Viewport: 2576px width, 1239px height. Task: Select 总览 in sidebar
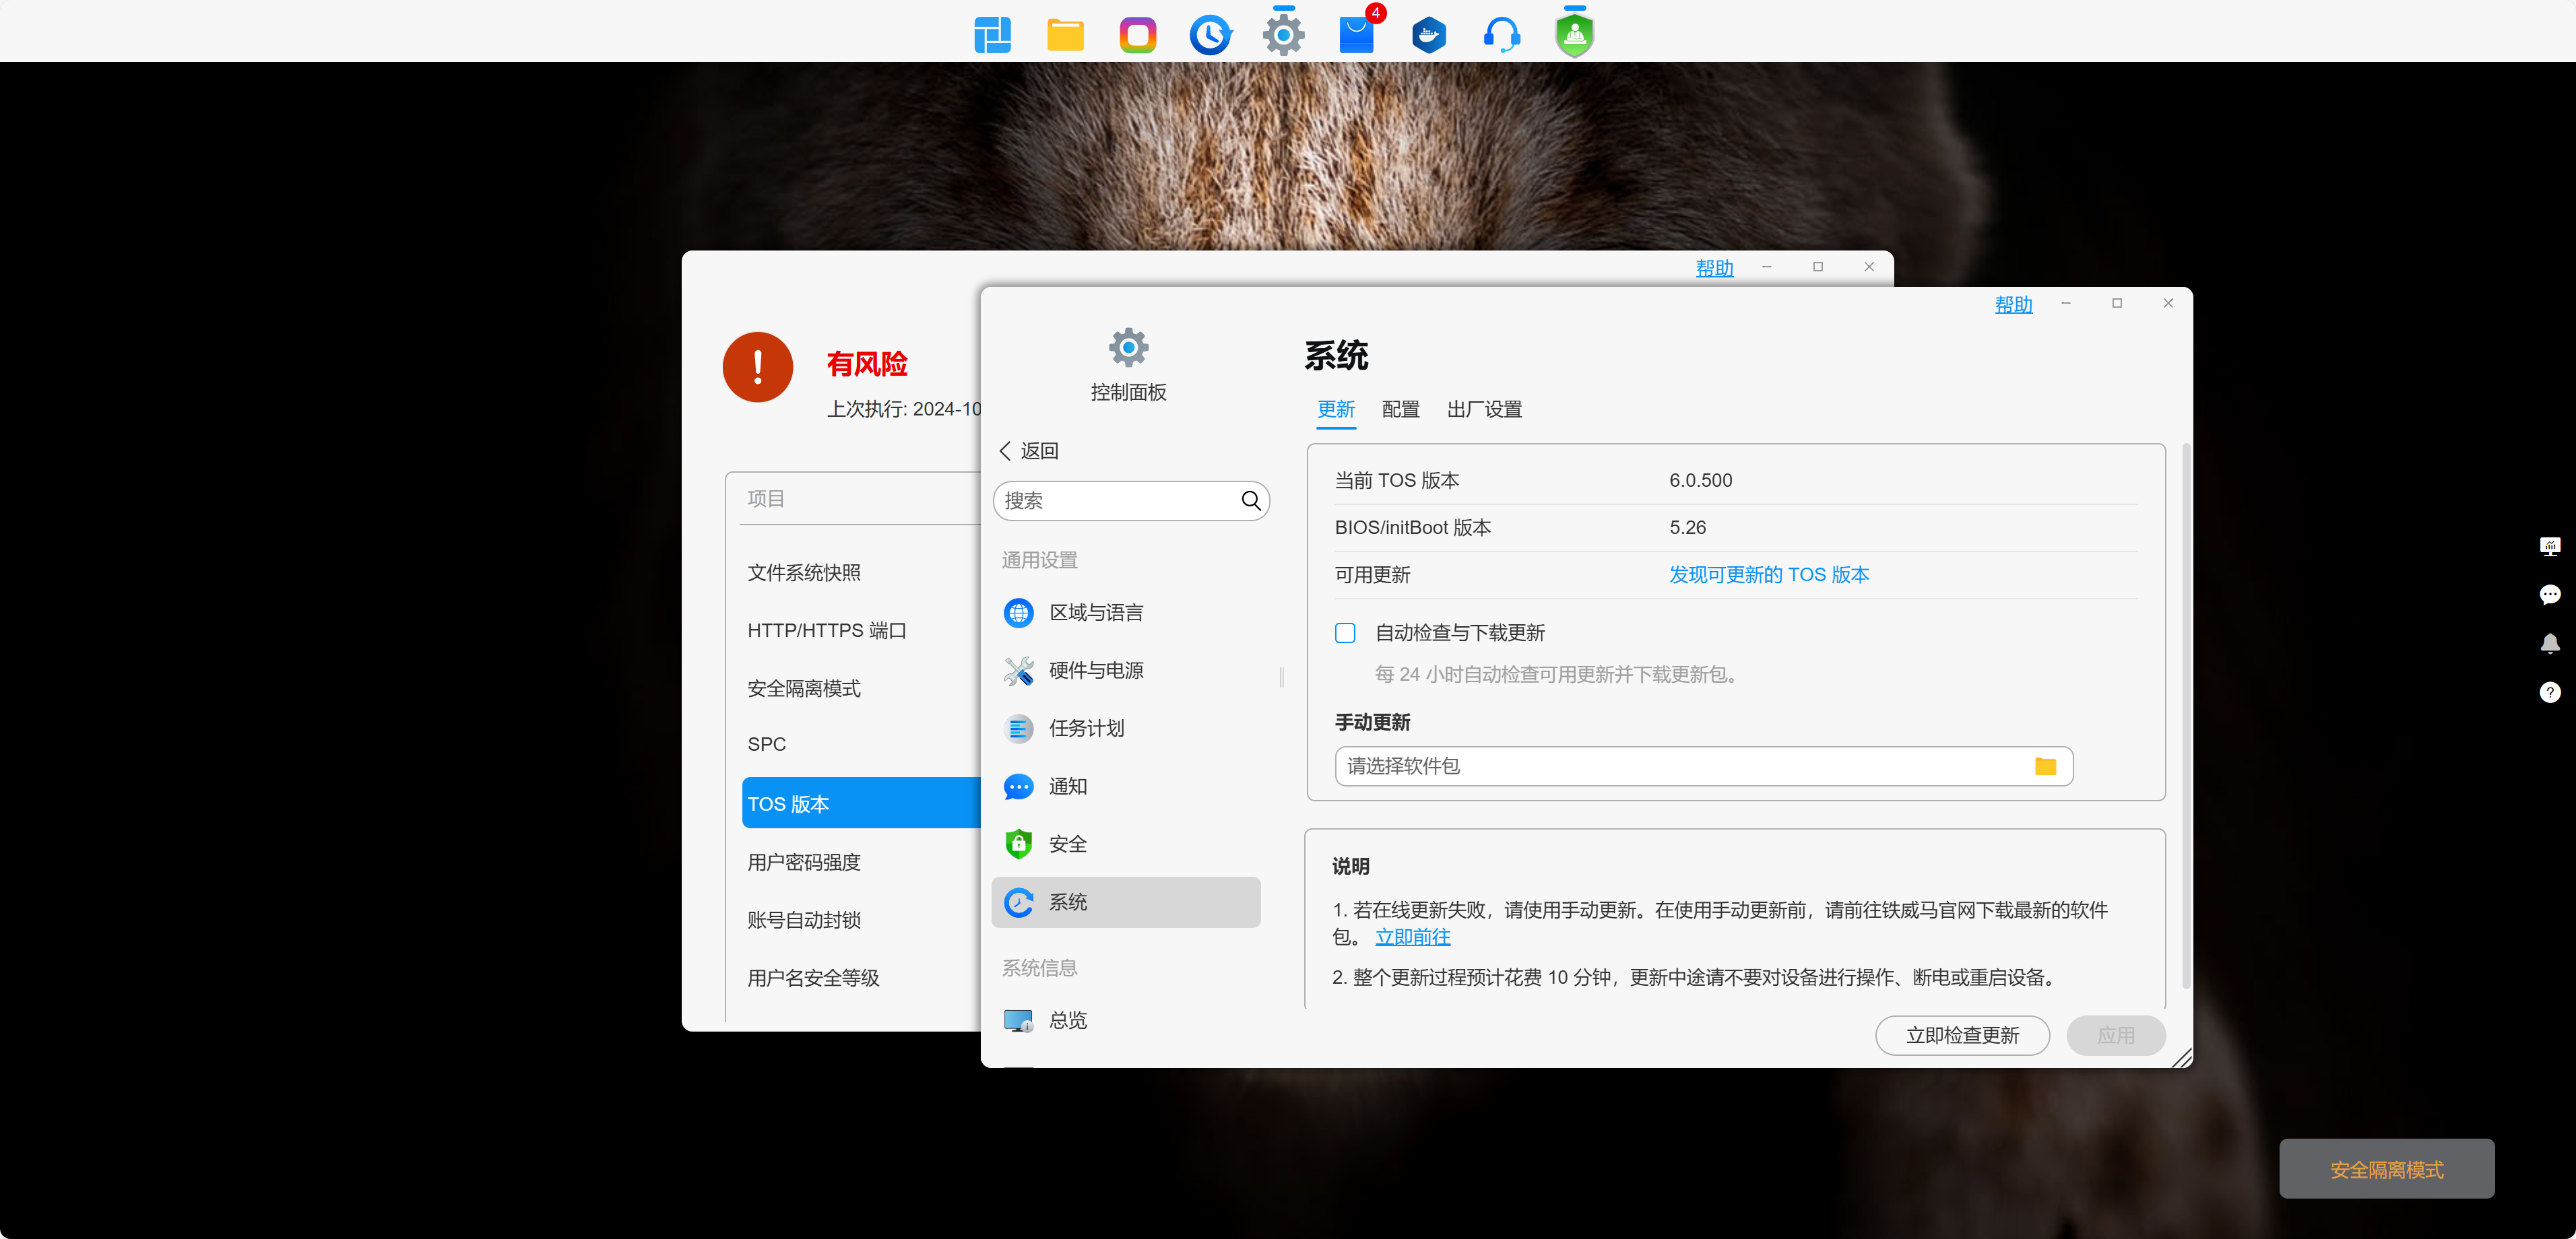[x=1125, y=1020]
